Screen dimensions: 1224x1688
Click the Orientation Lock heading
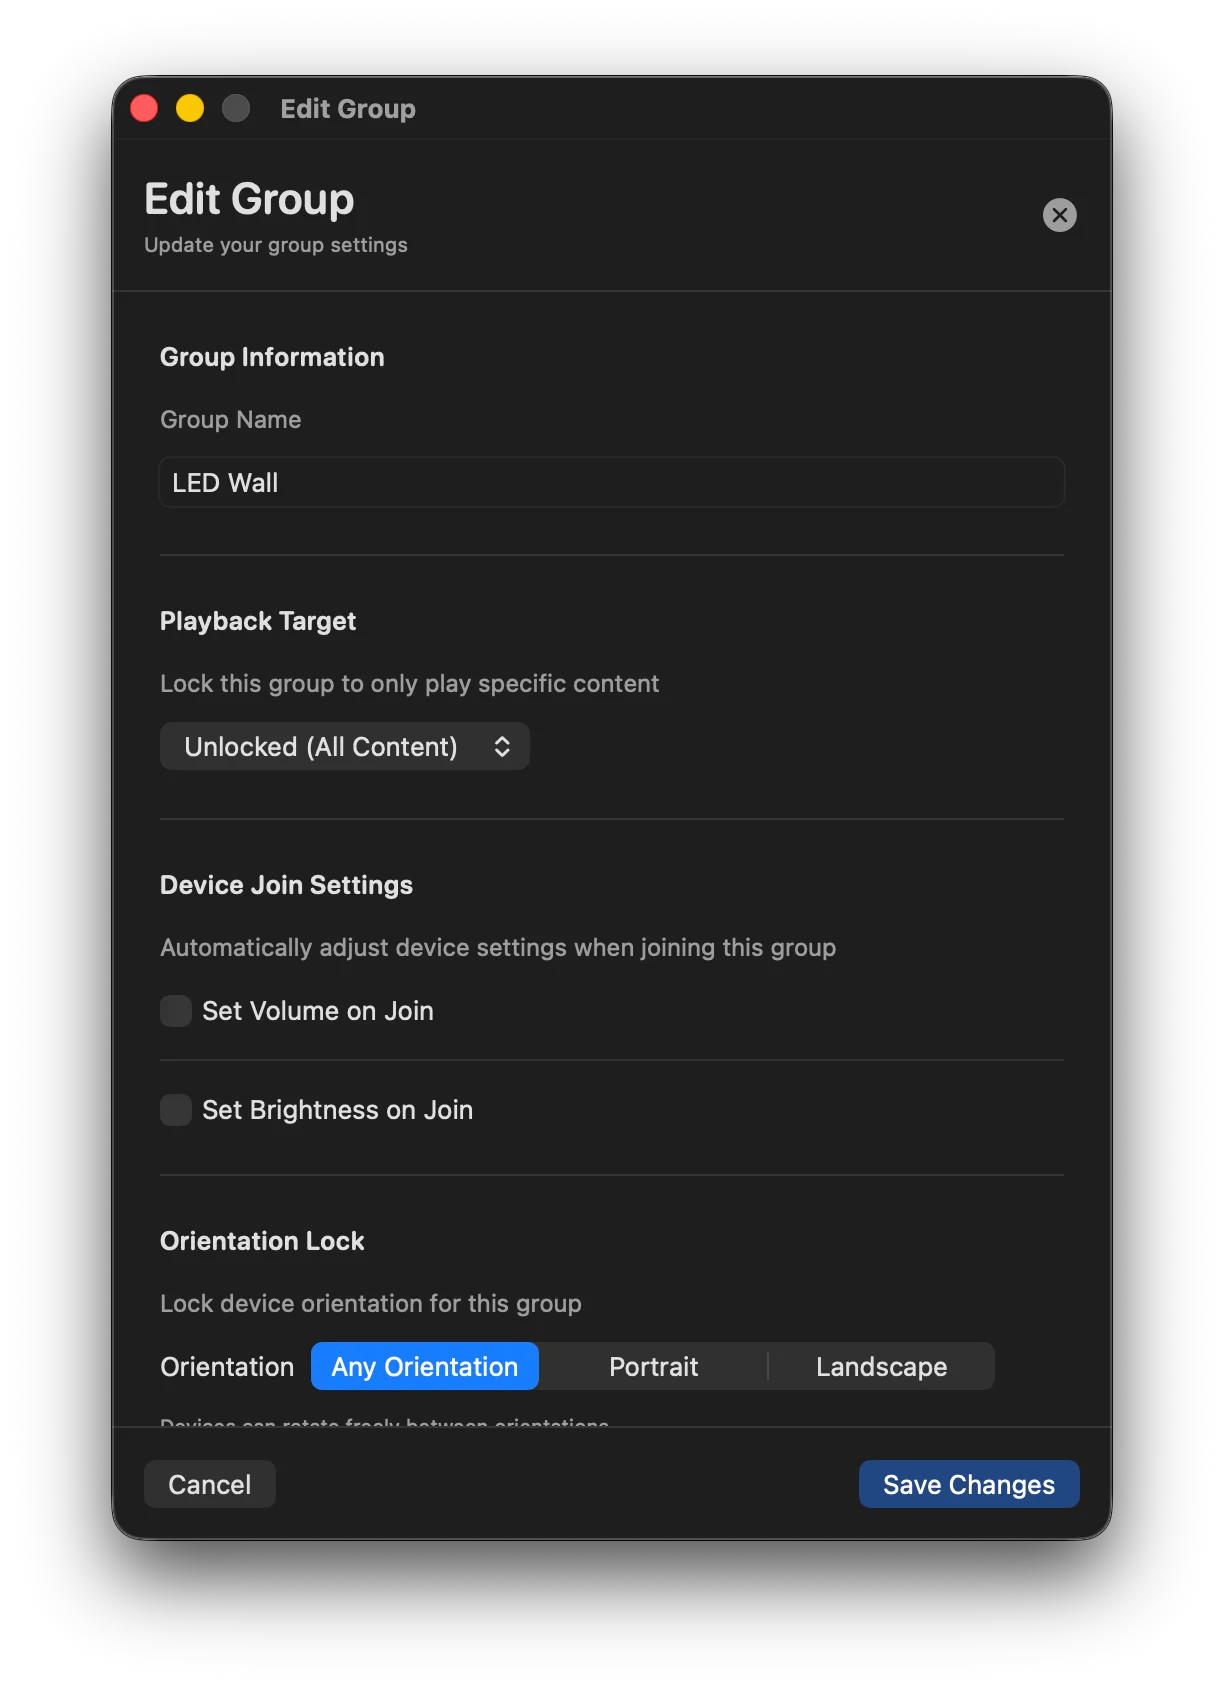tap(262, 1241)
